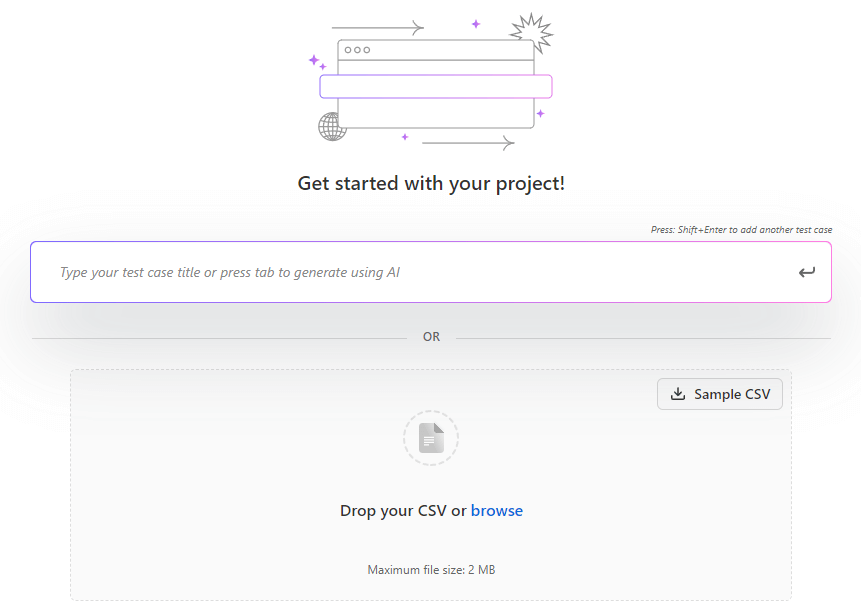The image size is (861, 609).
Task: Click the starburst icon atop the illustration
Action: click(x=532, y=31)
